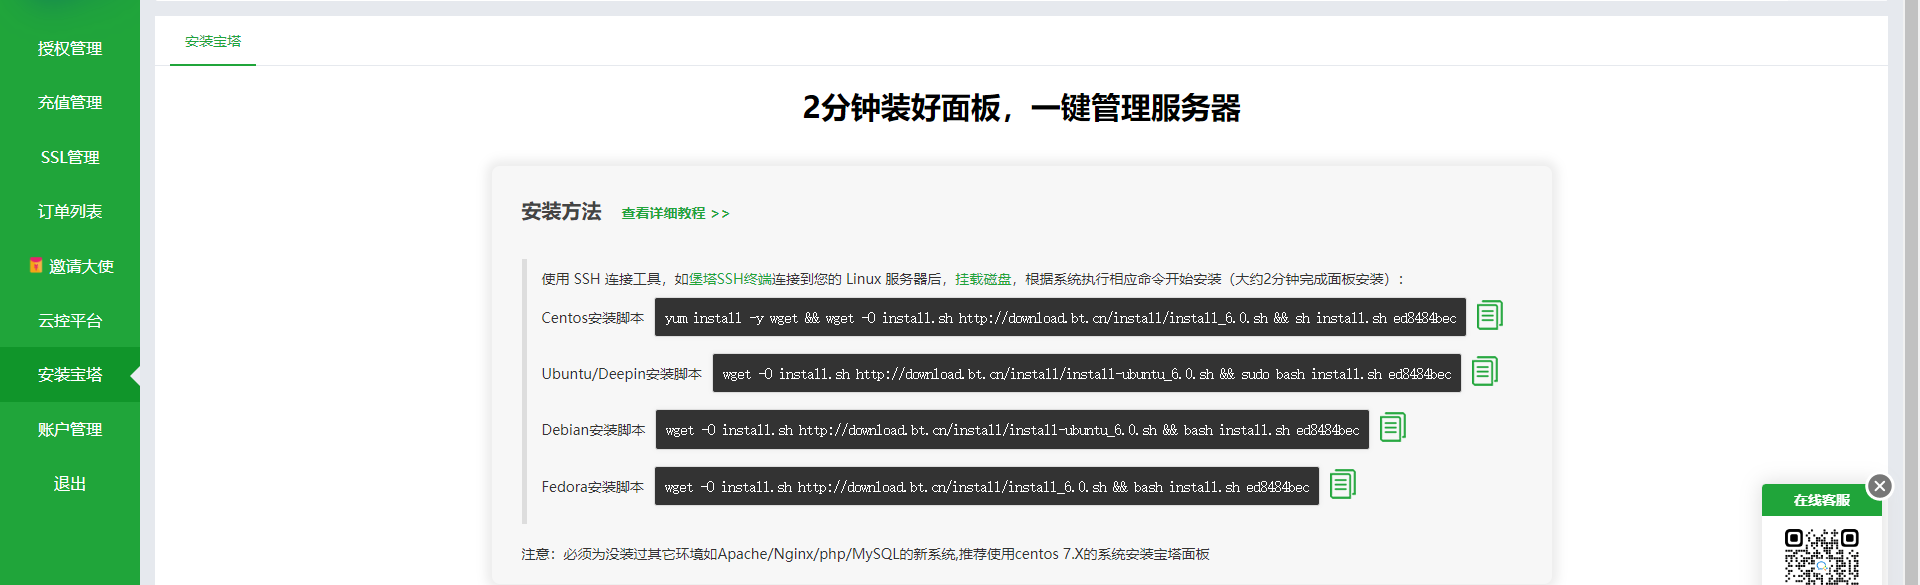
Task: Open the 挂载磁盘 link
Action: (983, 279)
